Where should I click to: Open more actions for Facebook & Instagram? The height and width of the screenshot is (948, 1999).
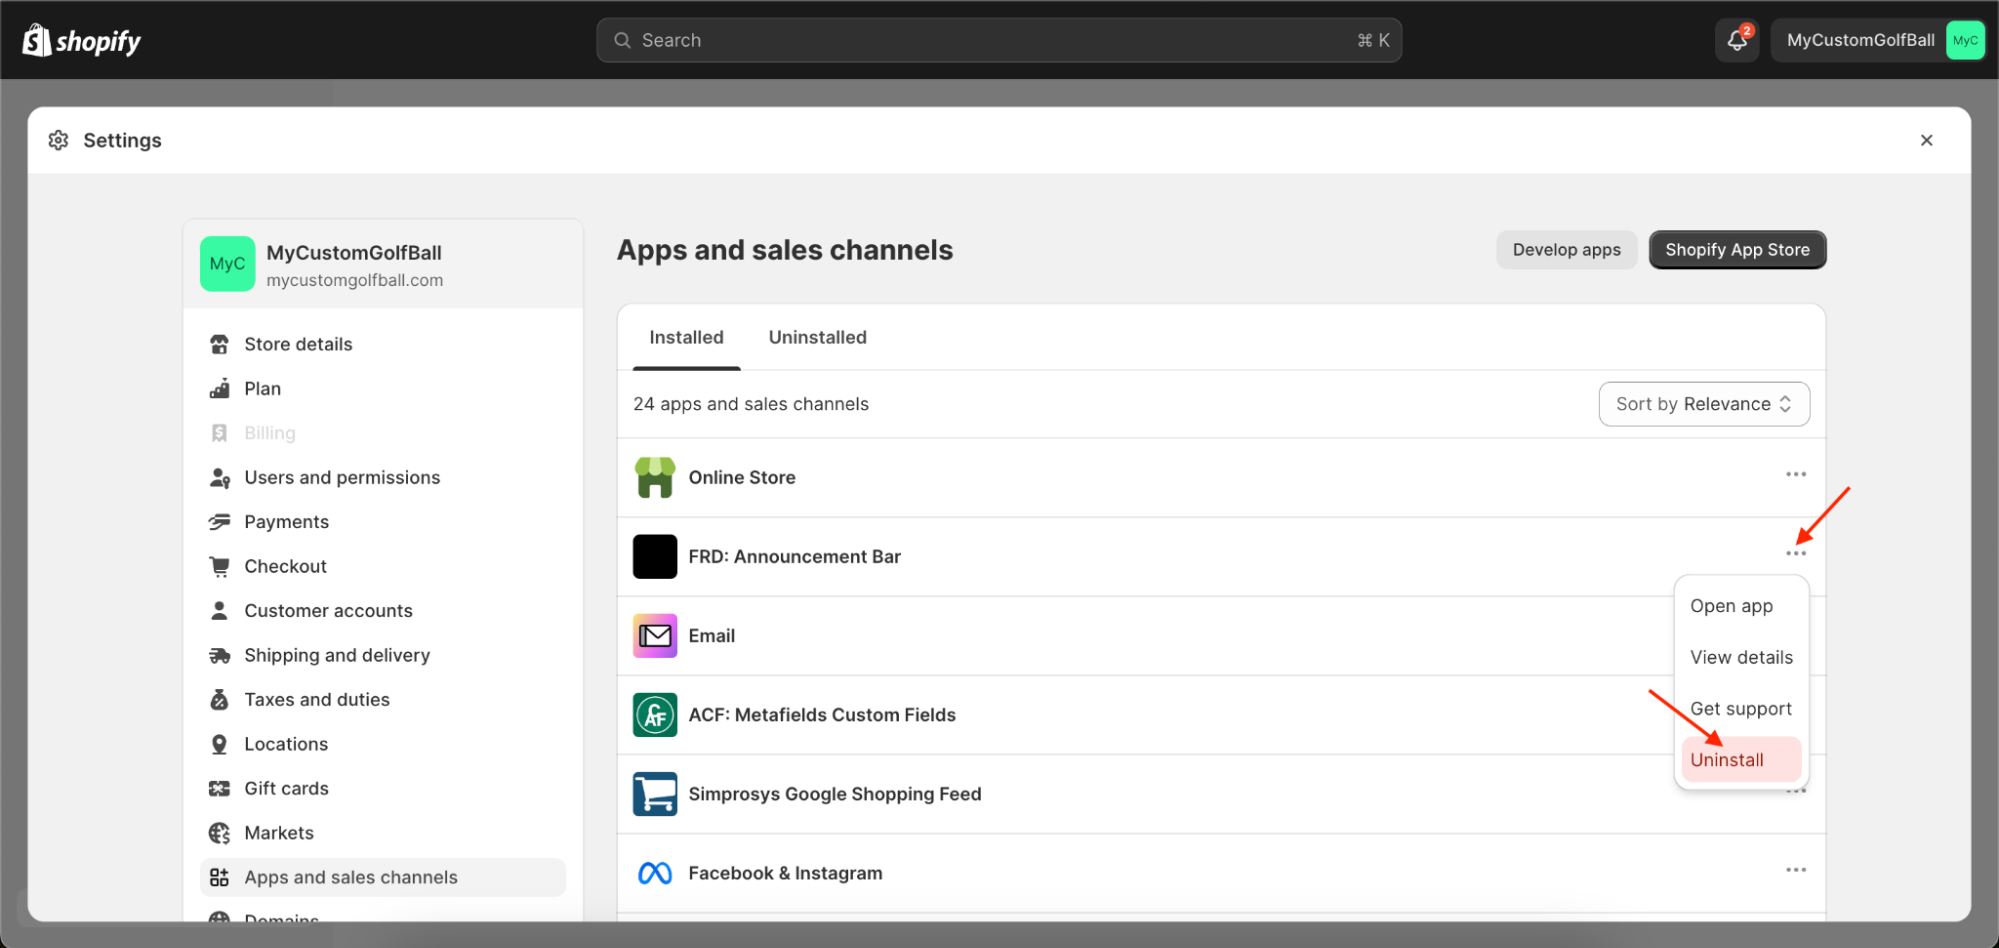click(1795, 870)
